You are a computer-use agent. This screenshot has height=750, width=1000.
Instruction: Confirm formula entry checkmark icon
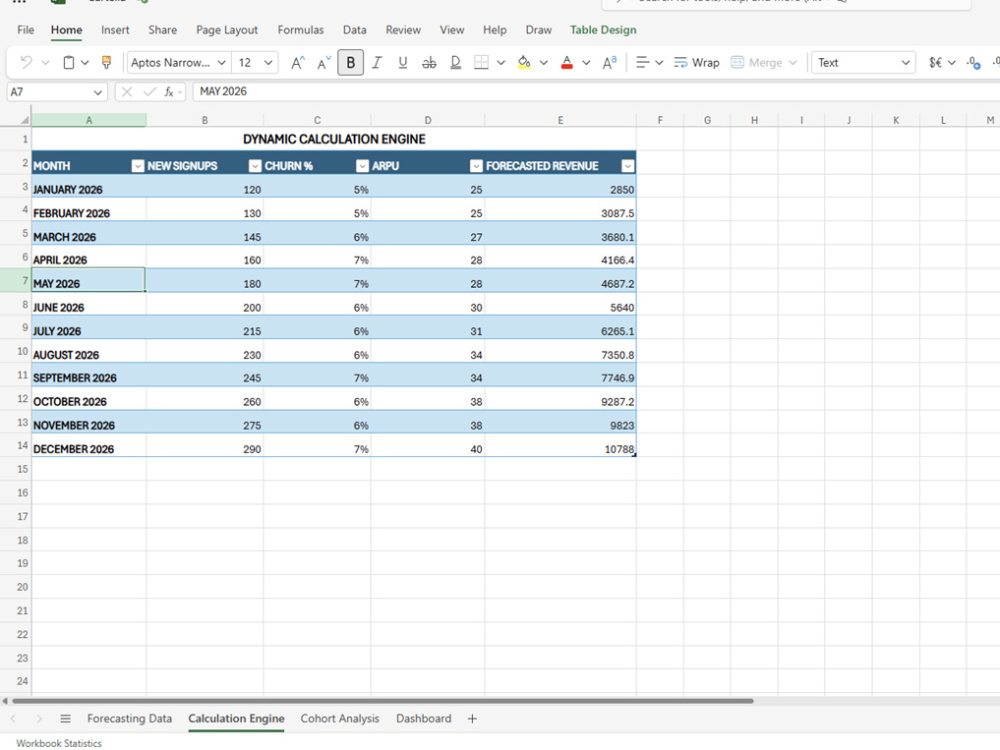149,92
